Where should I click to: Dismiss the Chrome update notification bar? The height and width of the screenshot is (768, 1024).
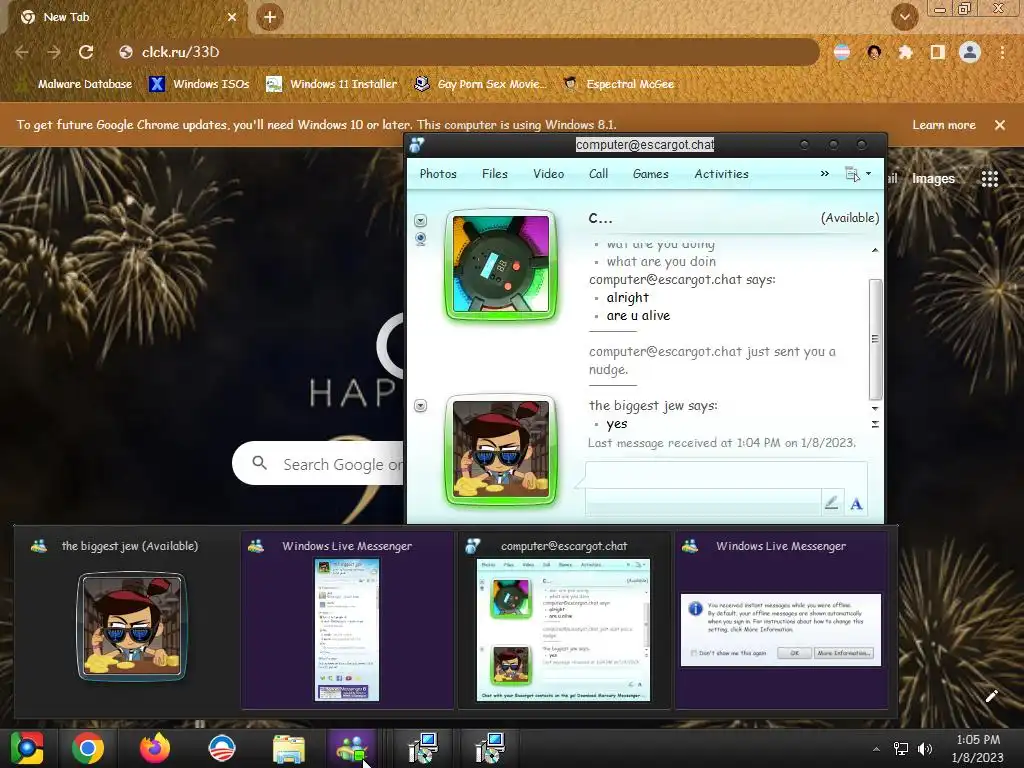coord(1000,125)
